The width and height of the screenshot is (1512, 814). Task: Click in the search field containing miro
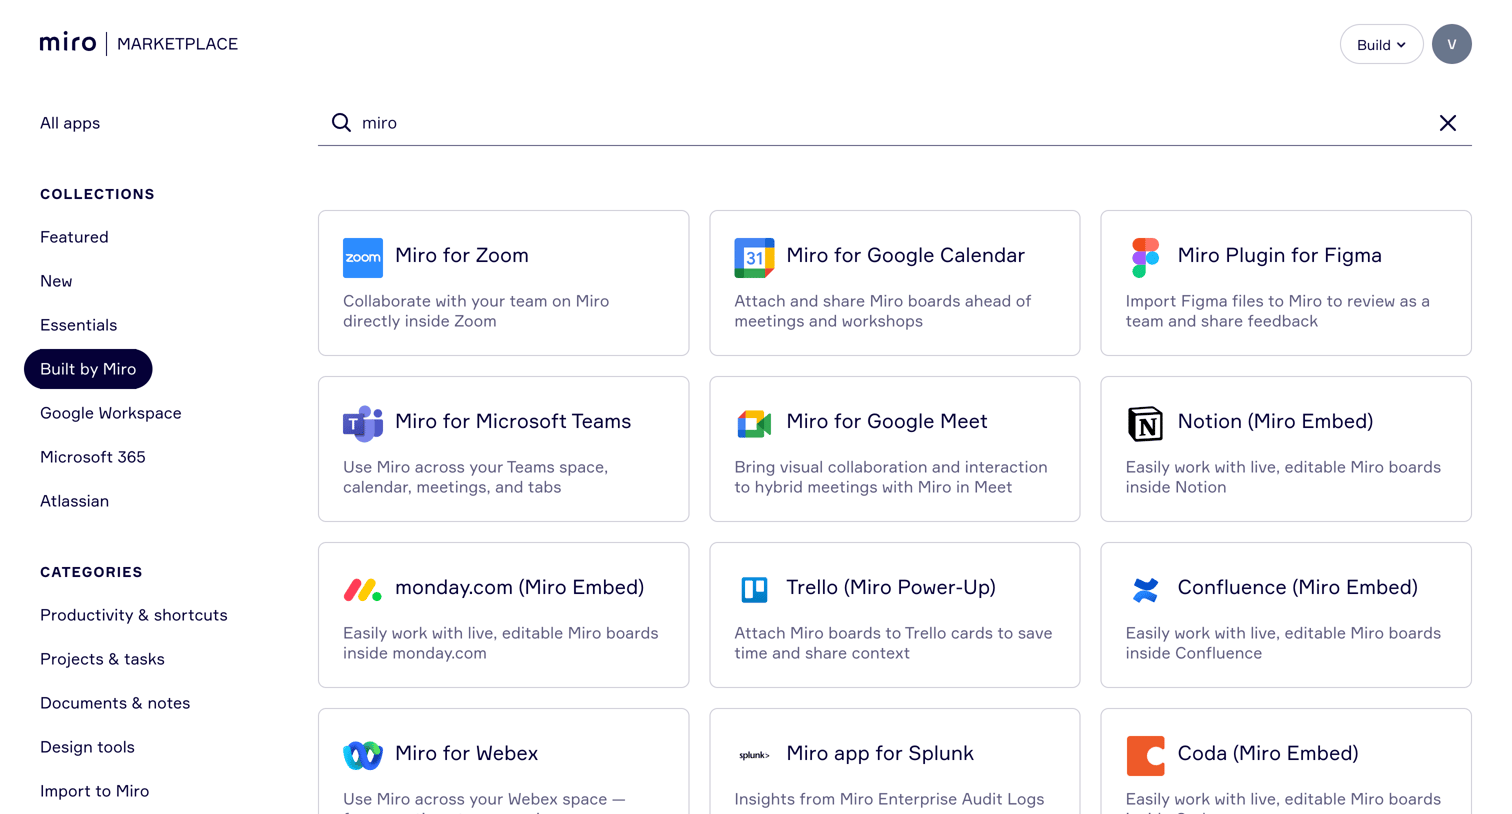click(x=895, y=122)
